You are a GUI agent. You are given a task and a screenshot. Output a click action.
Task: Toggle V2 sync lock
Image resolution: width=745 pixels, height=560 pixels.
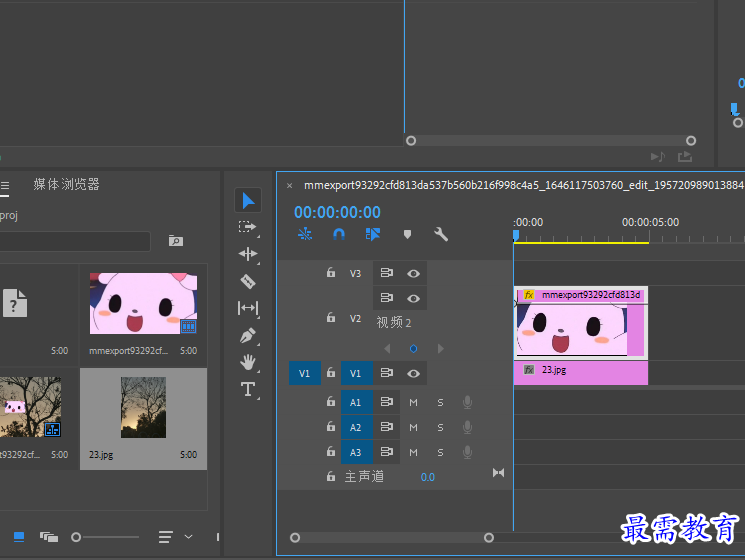[x=386, y=298]
